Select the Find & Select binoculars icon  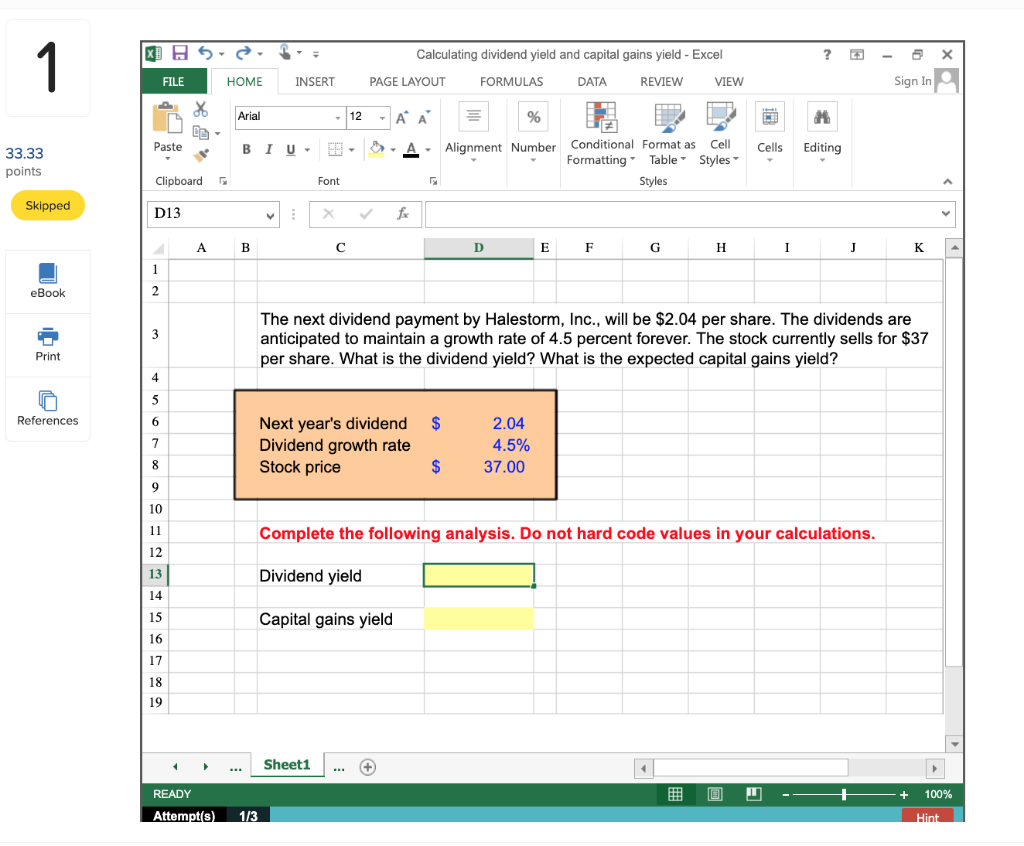click(821, 116)
